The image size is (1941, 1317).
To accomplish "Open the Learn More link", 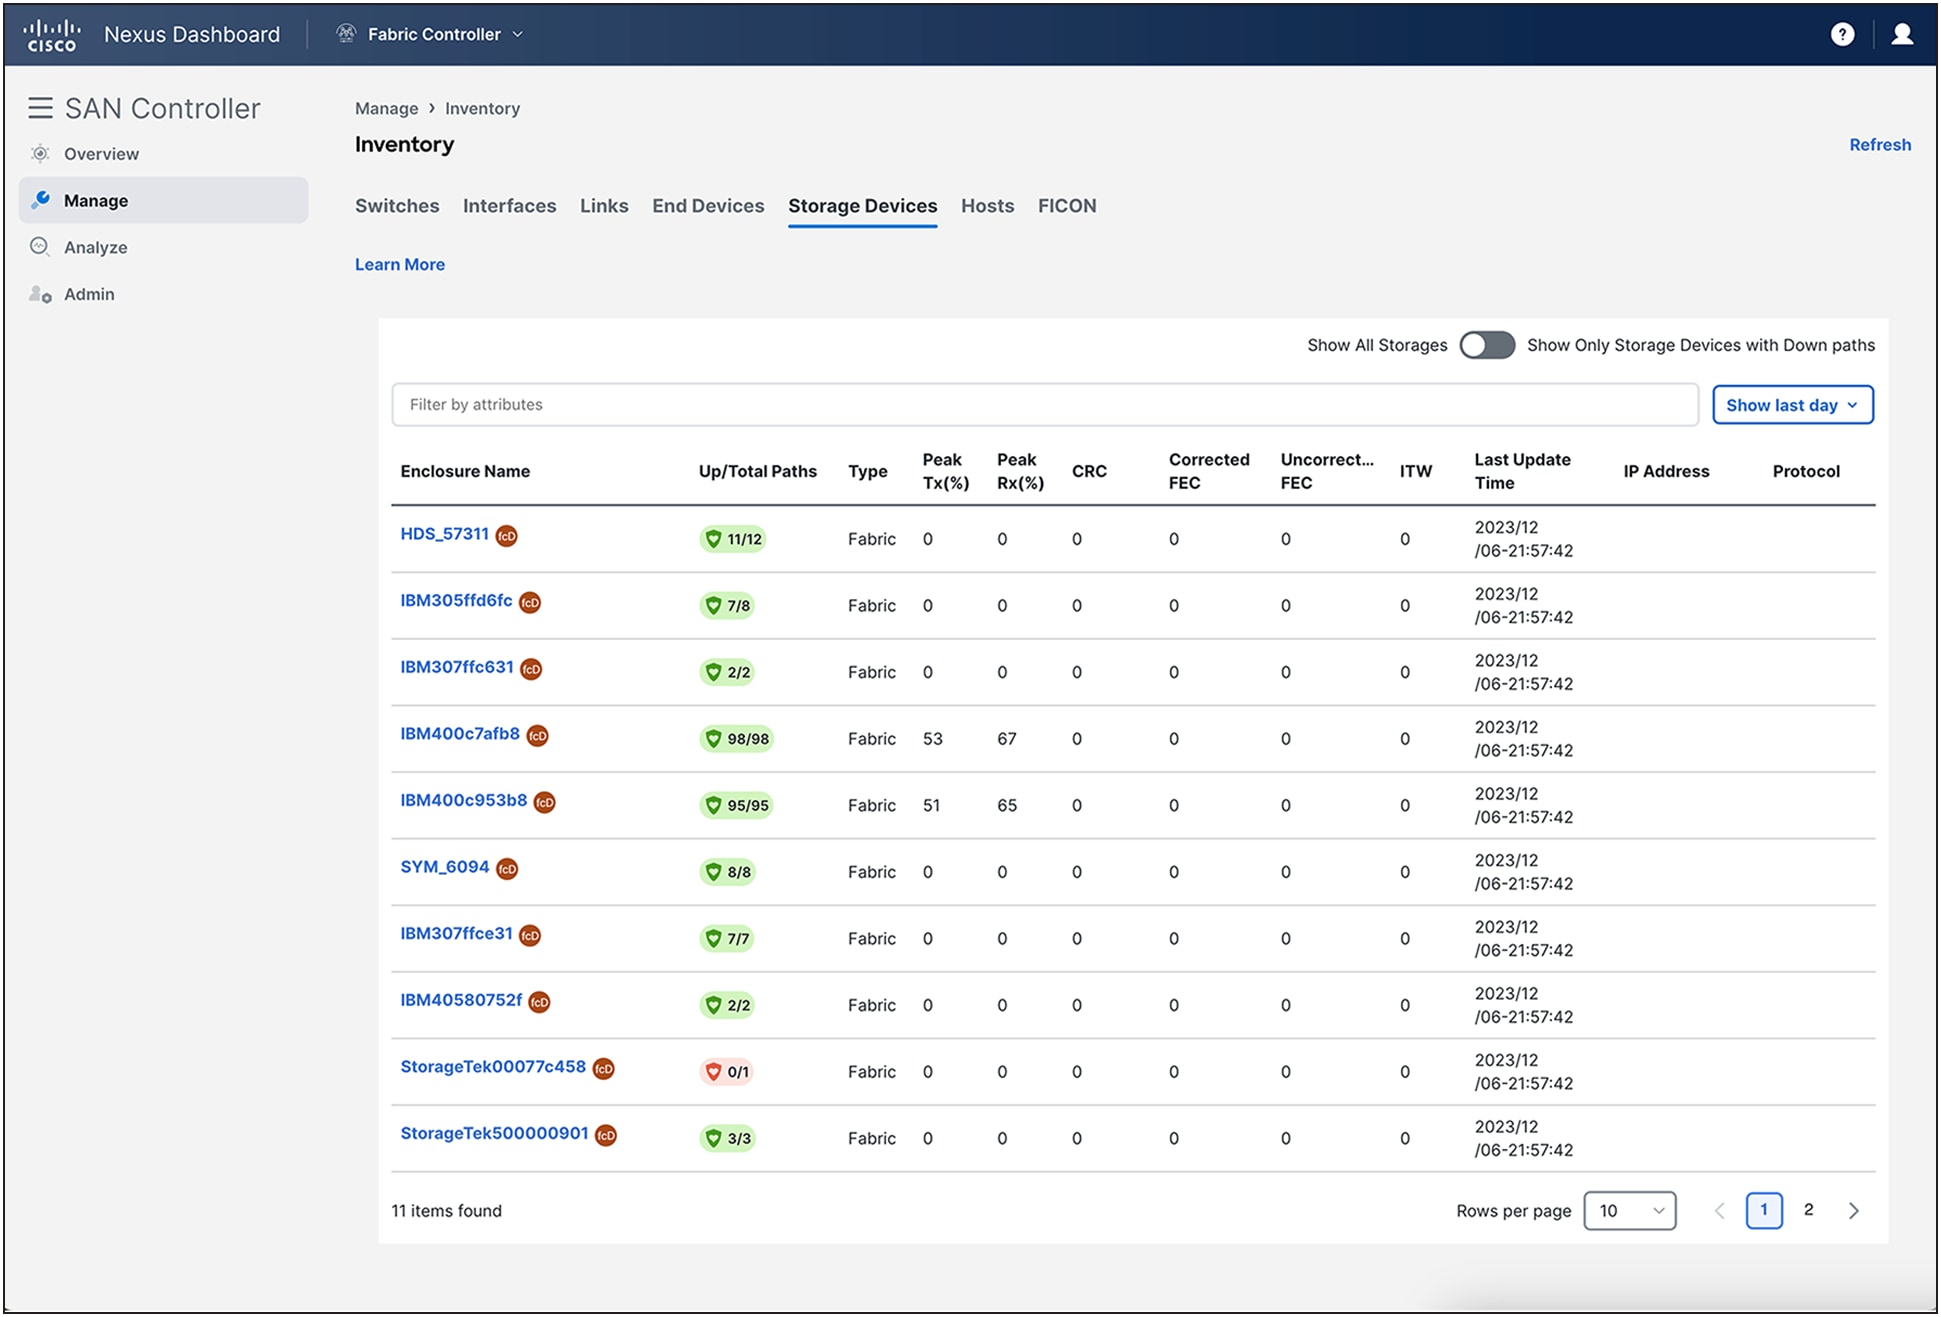I will (400, 265).
